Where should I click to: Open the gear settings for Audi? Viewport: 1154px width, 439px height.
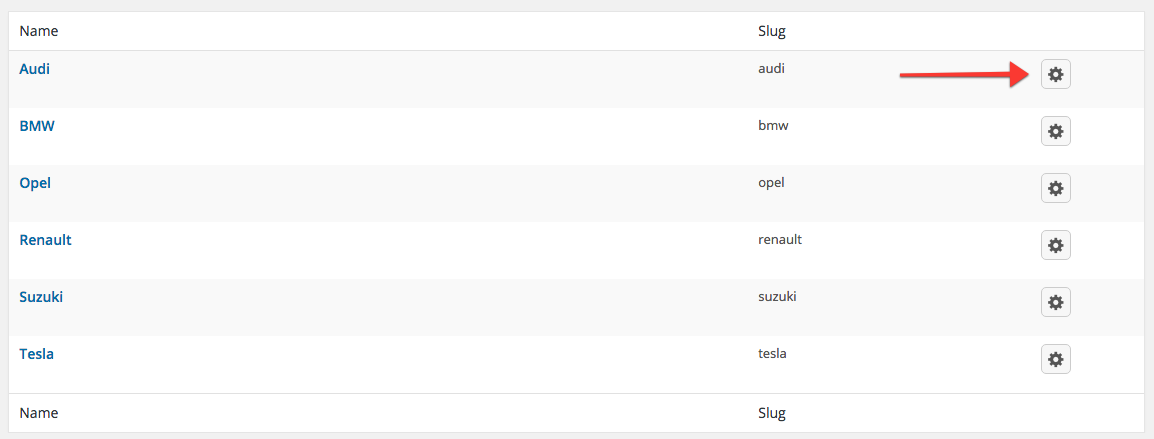coord(1055,74)
